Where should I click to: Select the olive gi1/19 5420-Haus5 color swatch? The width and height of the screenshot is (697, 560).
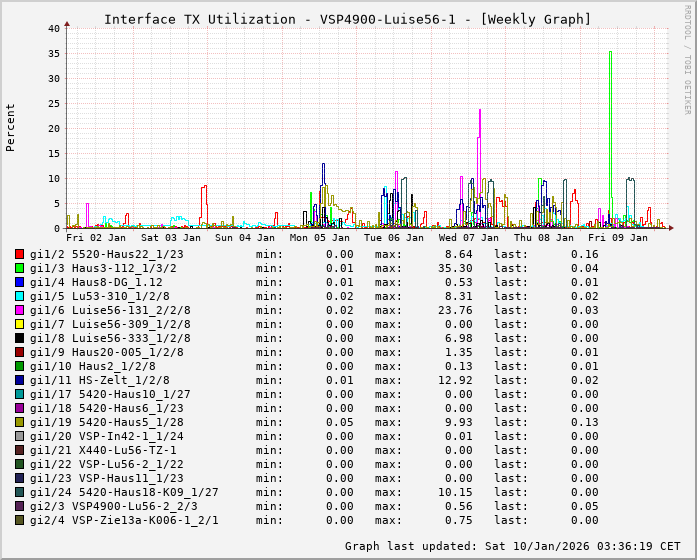pyautogui.click(x=20, y=422)
